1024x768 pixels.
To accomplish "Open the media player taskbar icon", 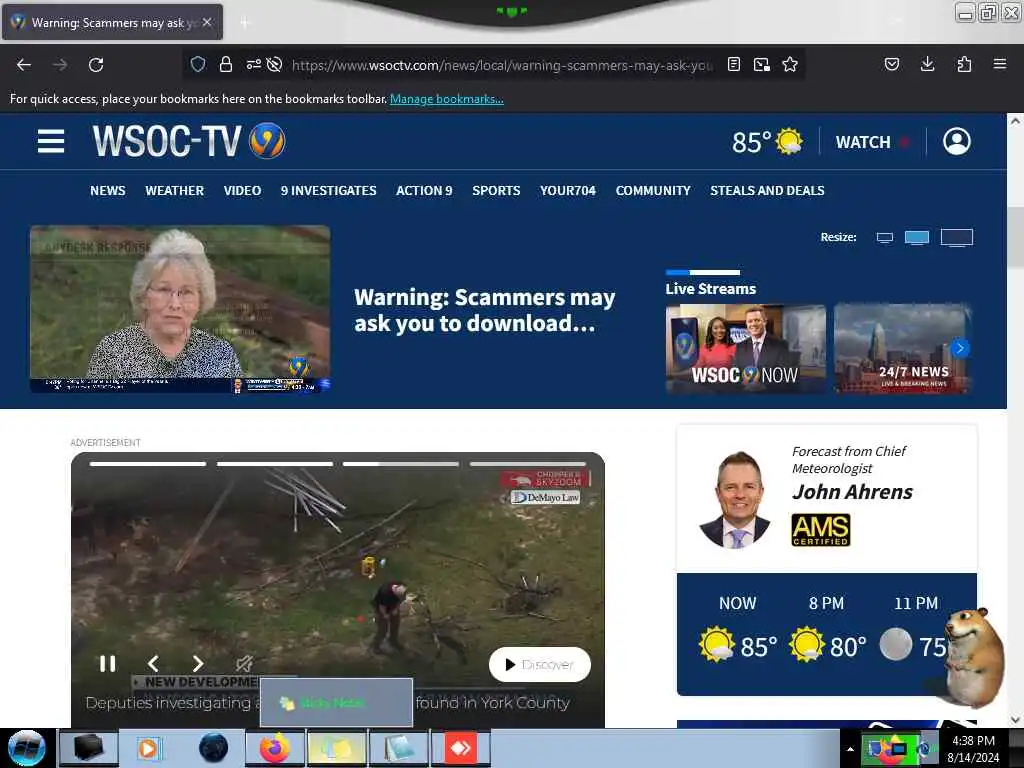I will 150,748.
